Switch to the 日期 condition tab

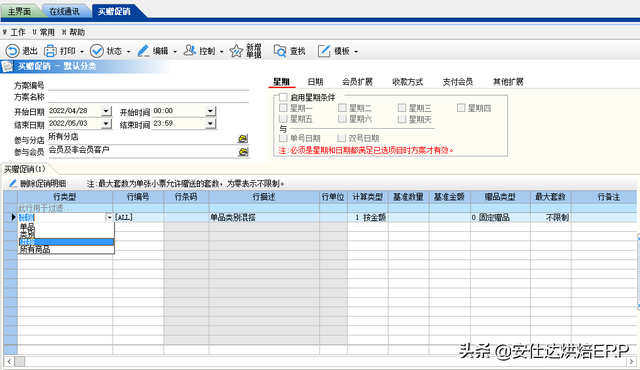click(315, 82)
